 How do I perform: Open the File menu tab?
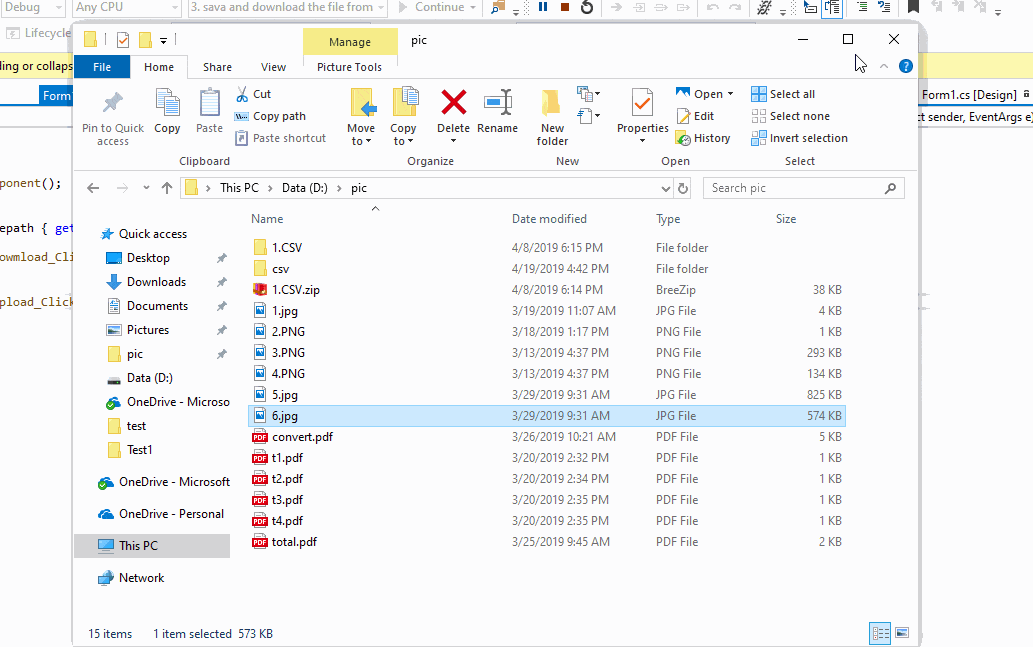click(101, 67)
